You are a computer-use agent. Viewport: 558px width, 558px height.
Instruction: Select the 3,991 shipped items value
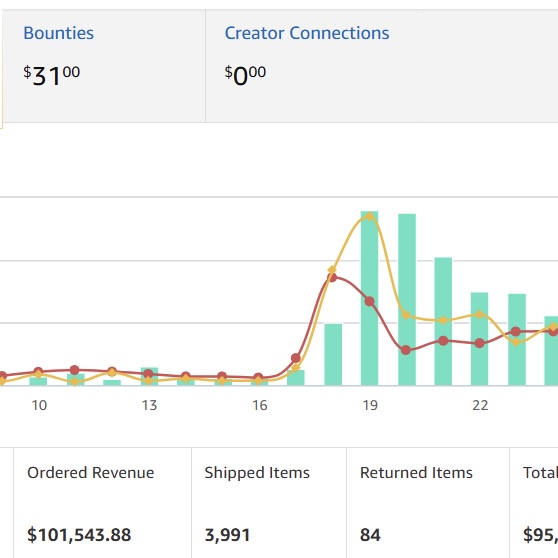227,535
